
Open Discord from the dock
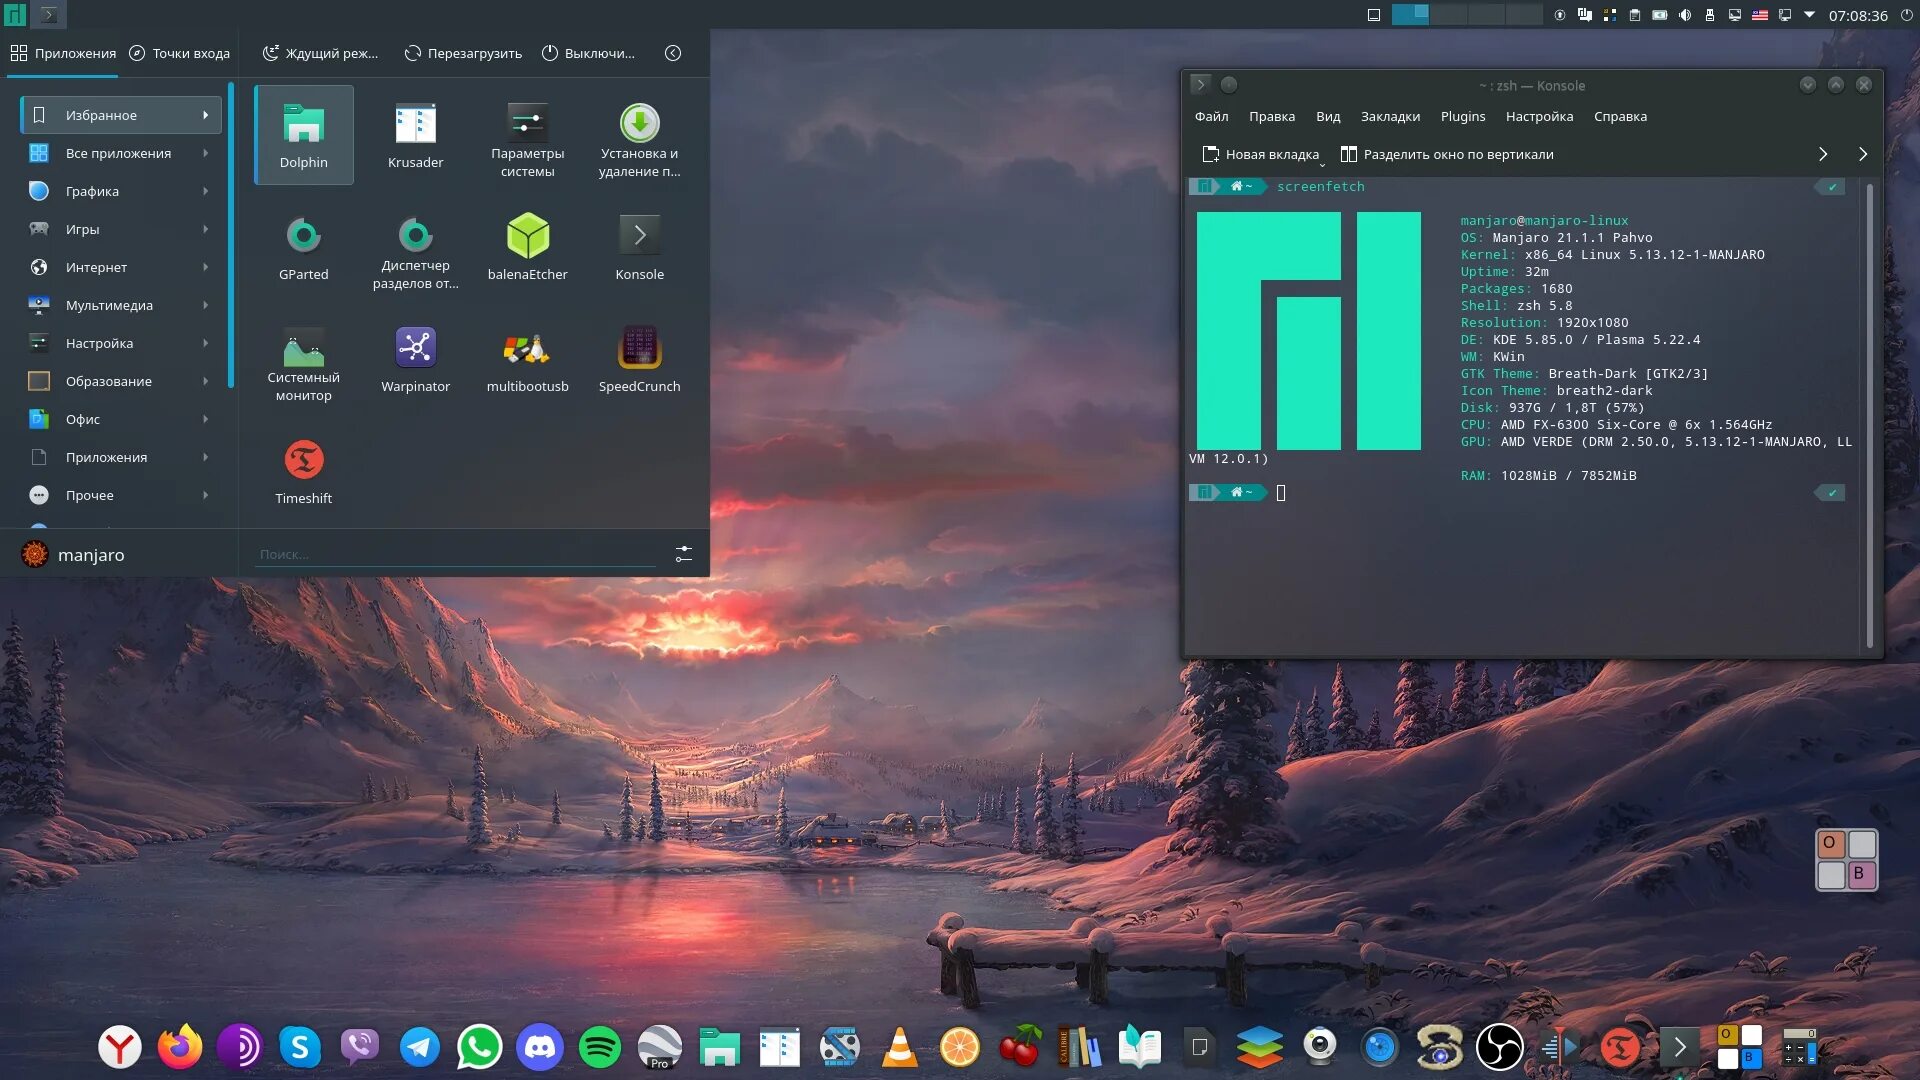[x=540, y=1047]
